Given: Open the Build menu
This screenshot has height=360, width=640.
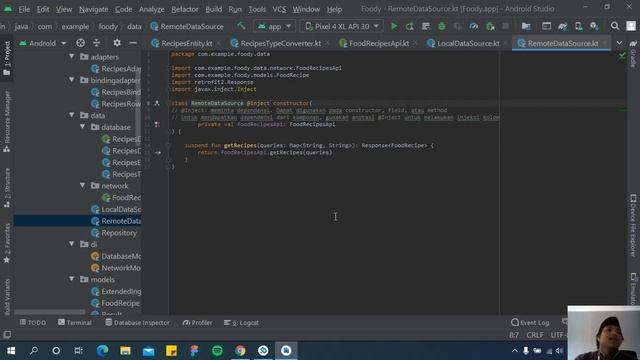Looking at the screenshot, I should pyautogui.click(x=213, y=9).
